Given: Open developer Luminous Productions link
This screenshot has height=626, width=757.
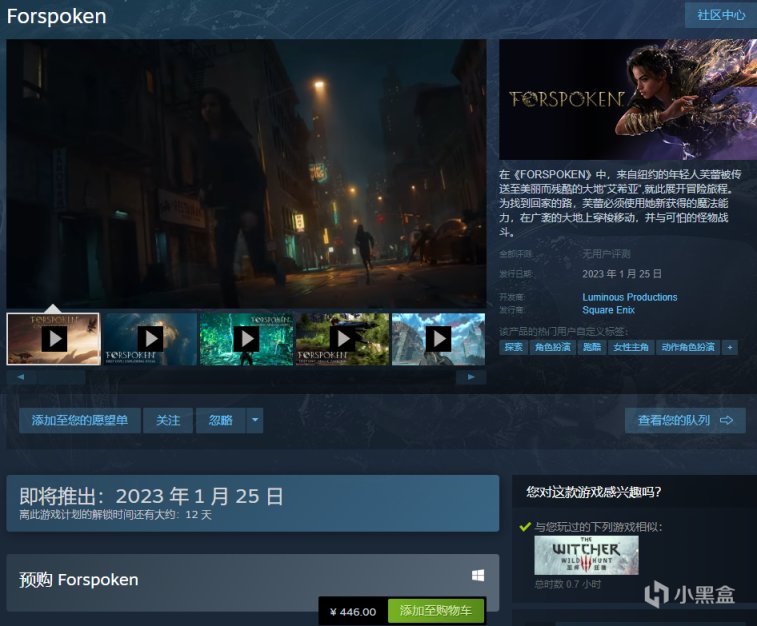Looking at the screenshot, I should 630,297.
